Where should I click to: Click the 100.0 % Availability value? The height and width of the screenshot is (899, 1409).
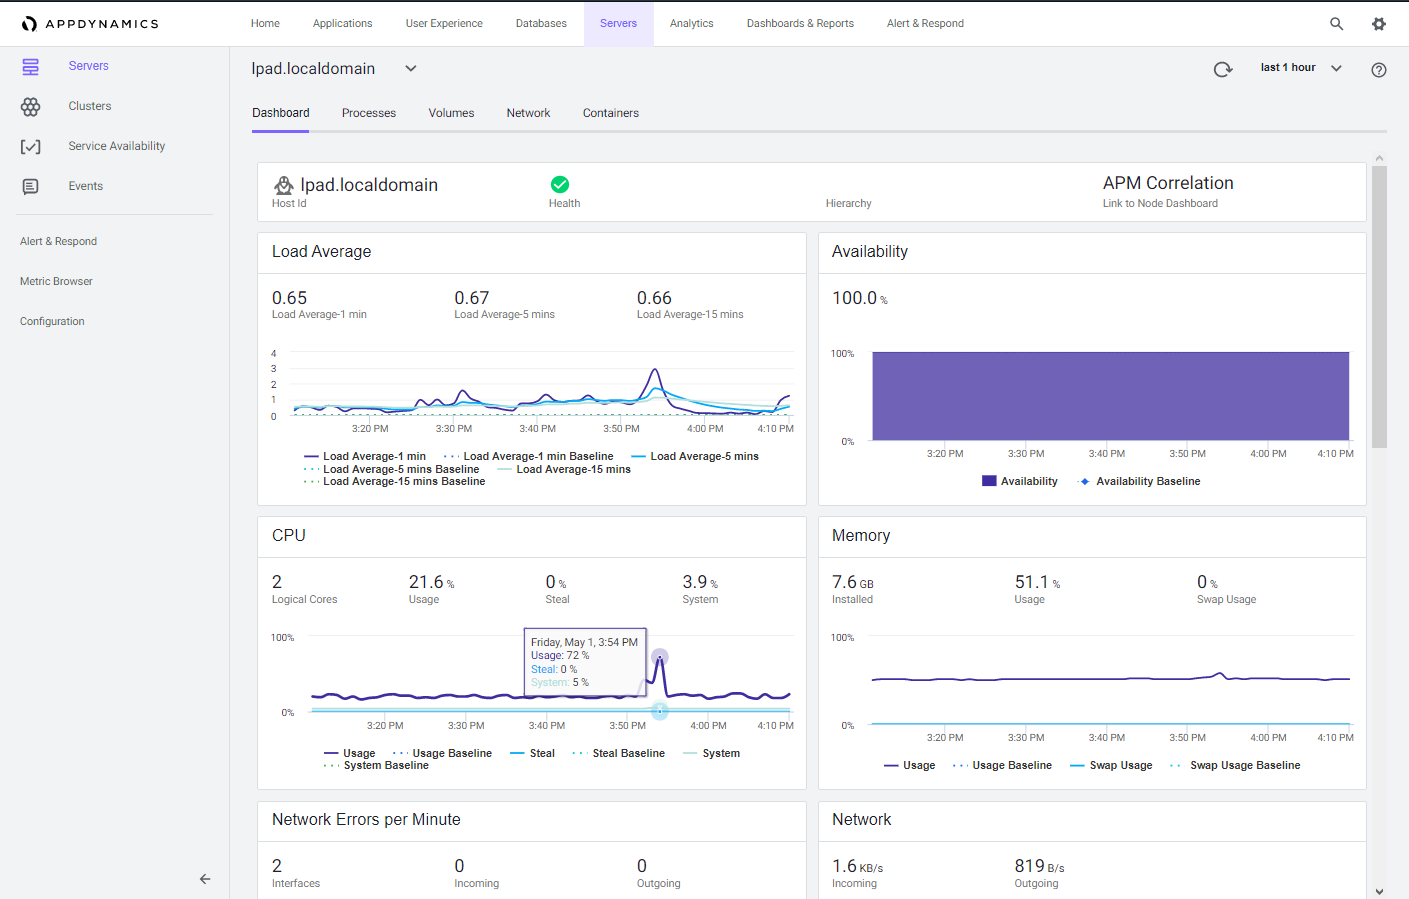(859, 298)
